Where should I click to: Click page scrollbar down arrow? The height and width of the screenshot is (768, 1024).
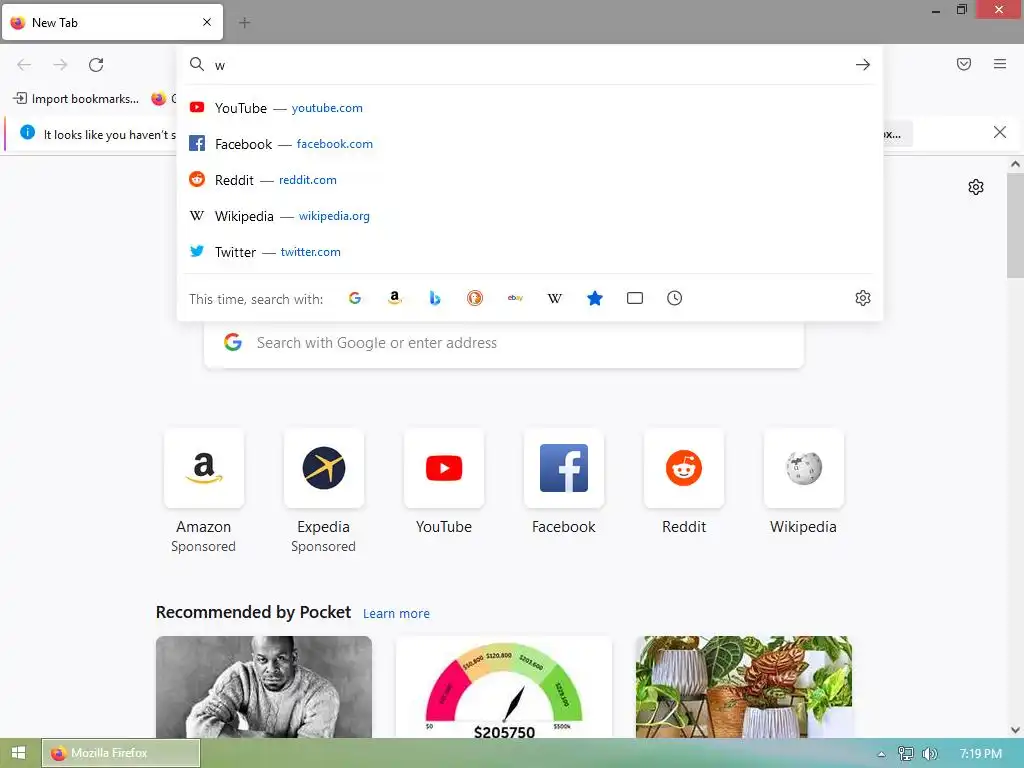coord(1015,730)
